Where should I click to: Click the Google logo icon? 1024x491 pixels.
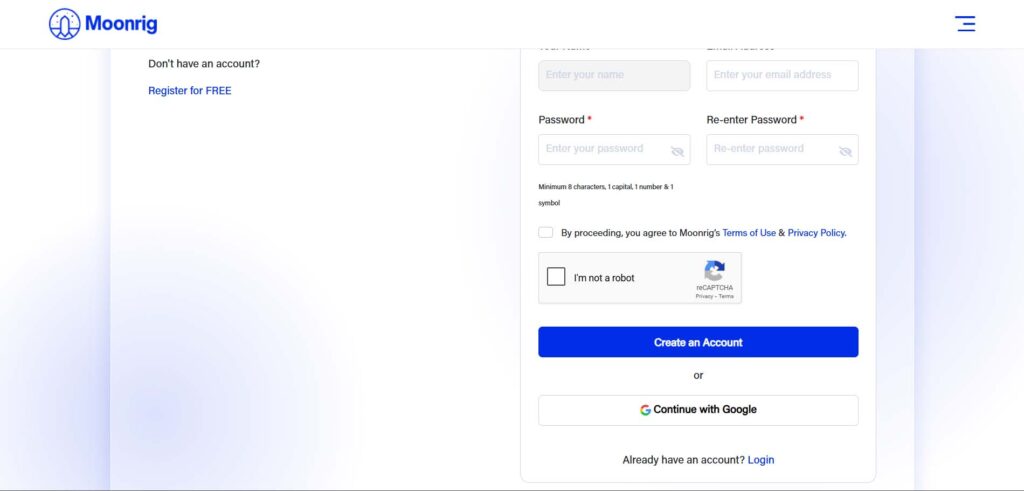pos(645,410)
